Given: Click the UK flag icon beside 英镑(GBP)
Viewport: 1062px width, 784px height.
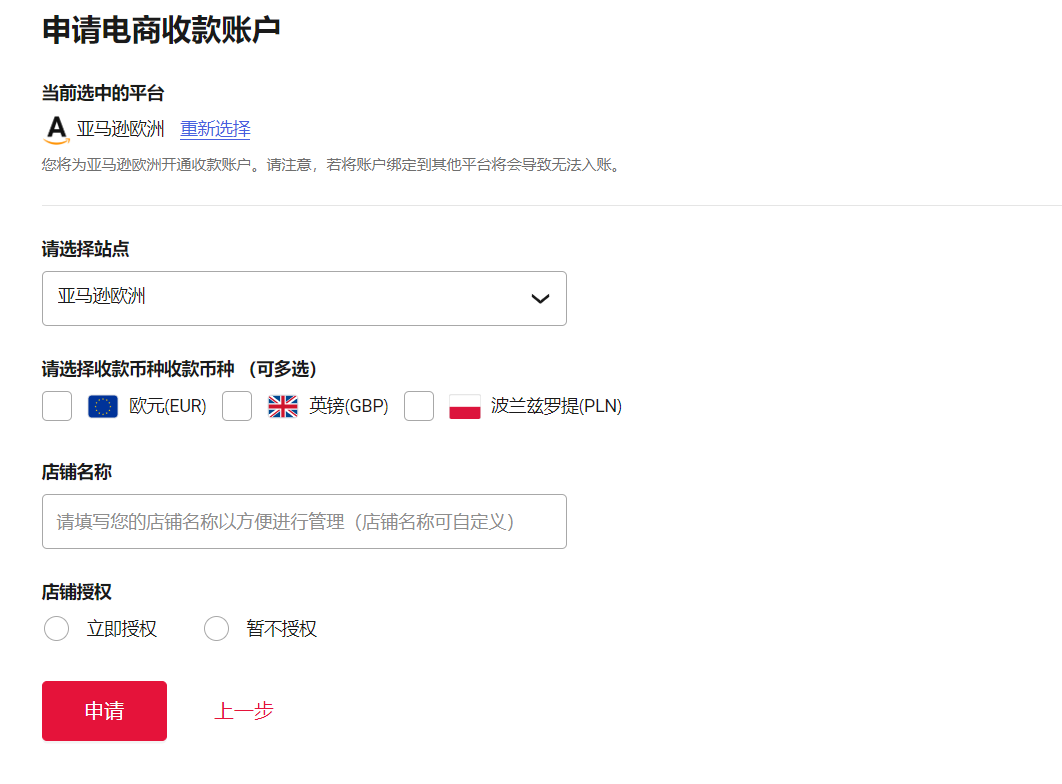Looking at the screenshot, I should coord(282,406).
